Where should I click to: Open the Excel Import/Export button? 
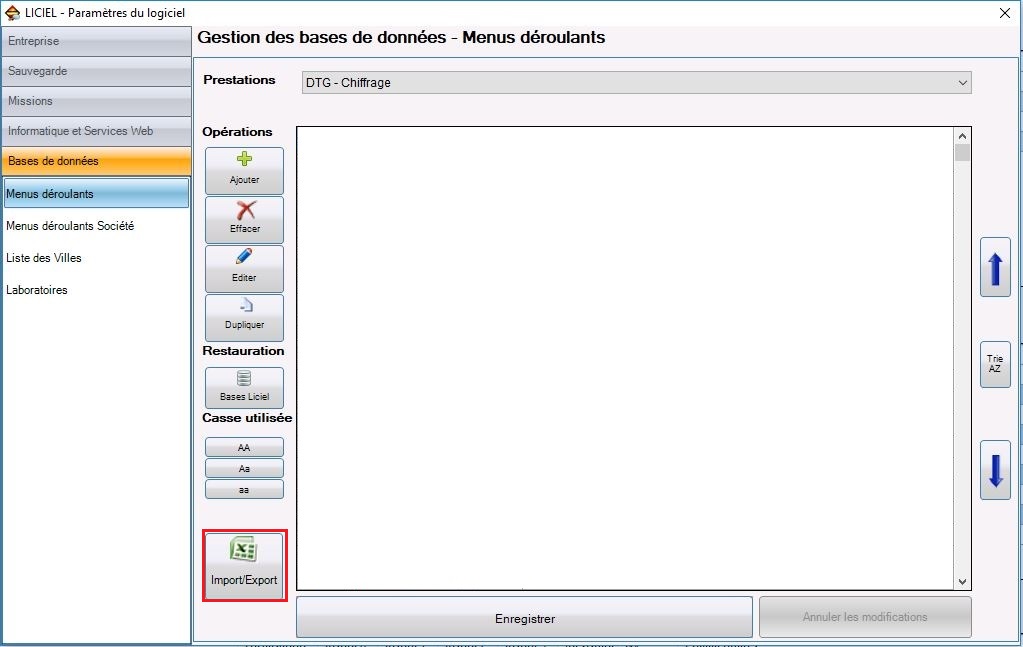(244, 566)
